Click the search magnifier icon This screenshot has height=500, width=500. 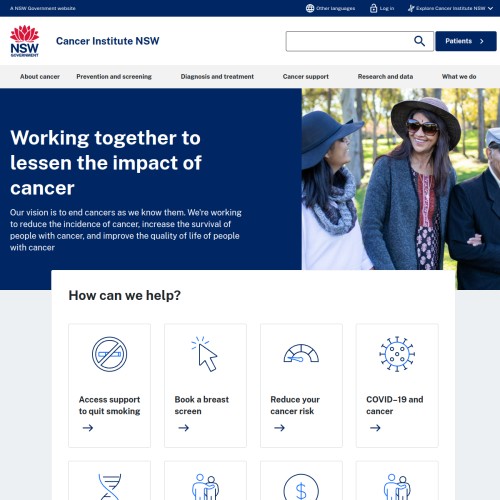(x=419, y=41)
